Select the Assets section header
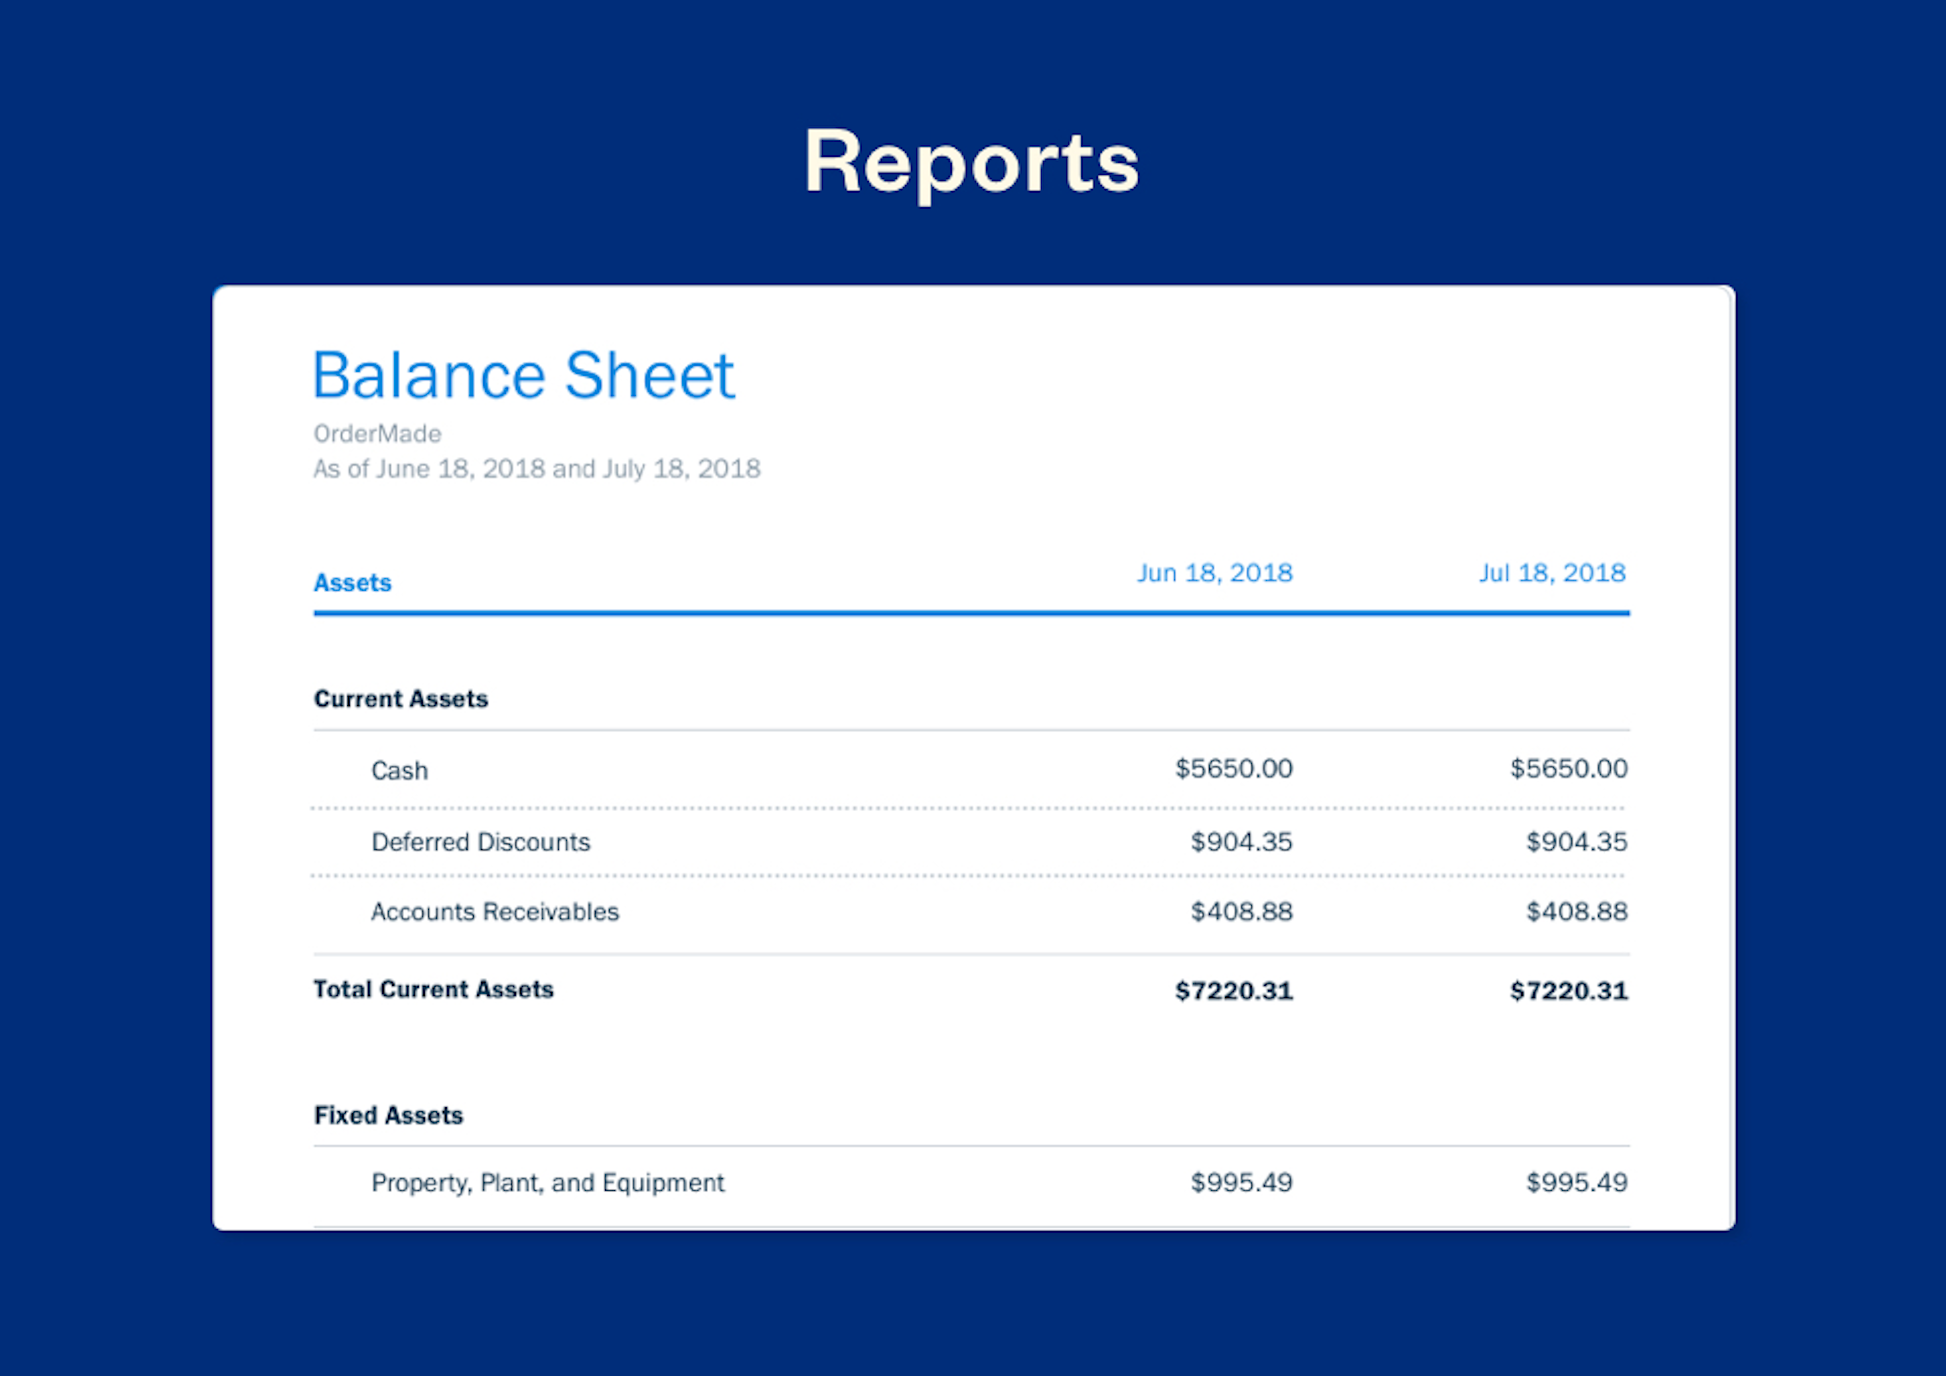1946x1376 pixels. click(352, 582)
